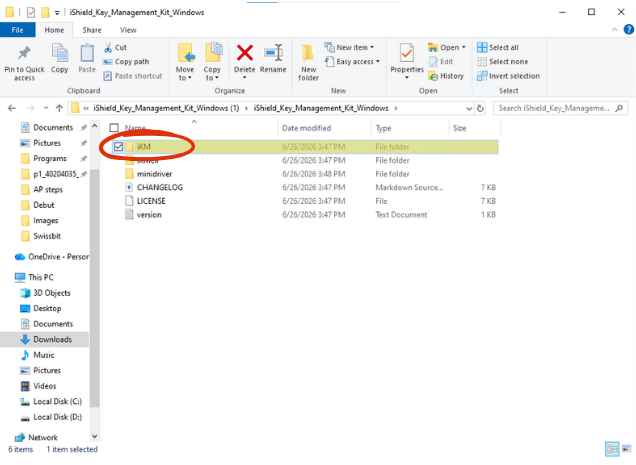Open Local Disk (C:)

point(57,401)
